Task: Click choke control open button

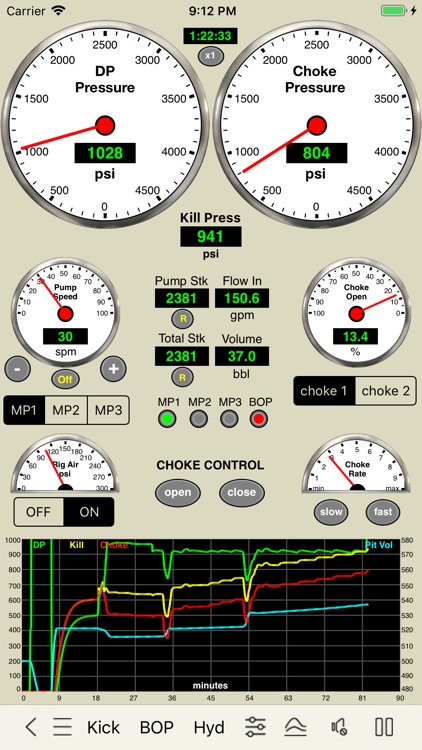Action: point(178,493)
